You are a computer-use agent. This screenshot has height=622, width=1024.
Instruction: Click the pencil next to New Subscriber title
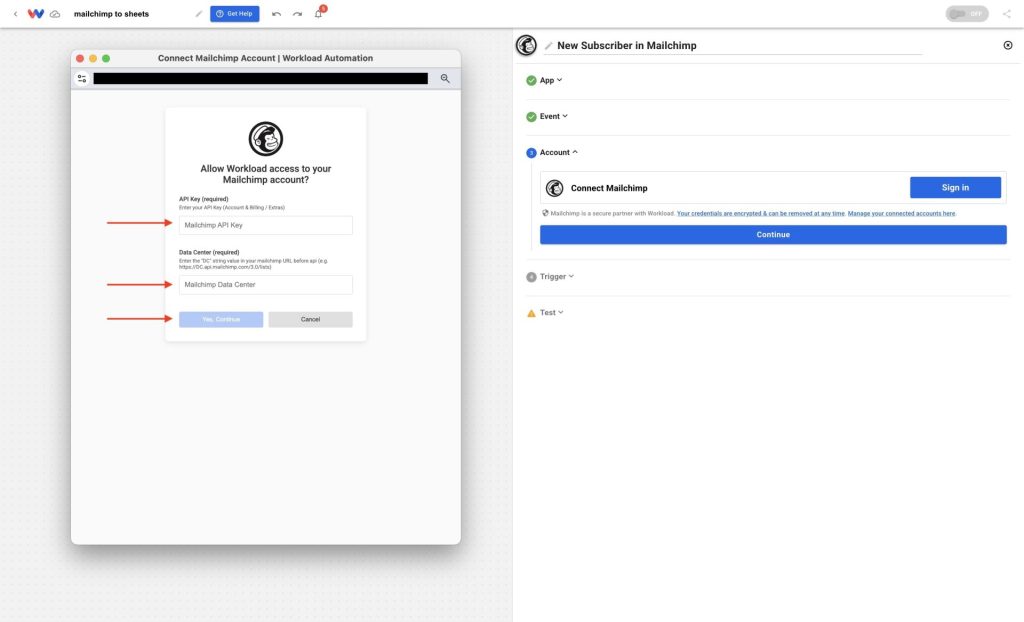(x=549, y=46)
